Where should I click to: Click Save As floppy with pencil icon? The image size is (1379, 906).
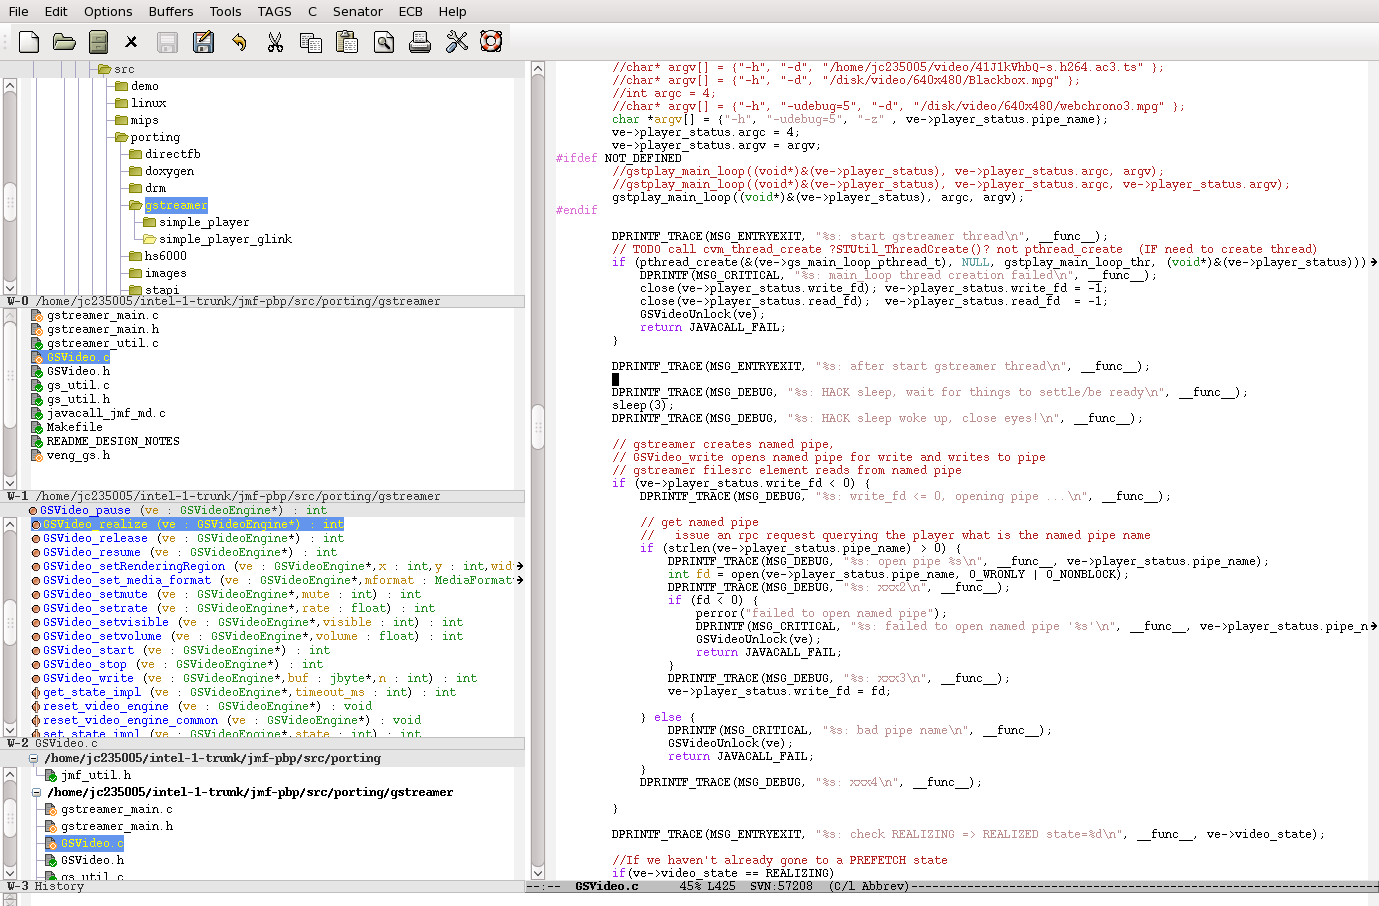(203, 41)
